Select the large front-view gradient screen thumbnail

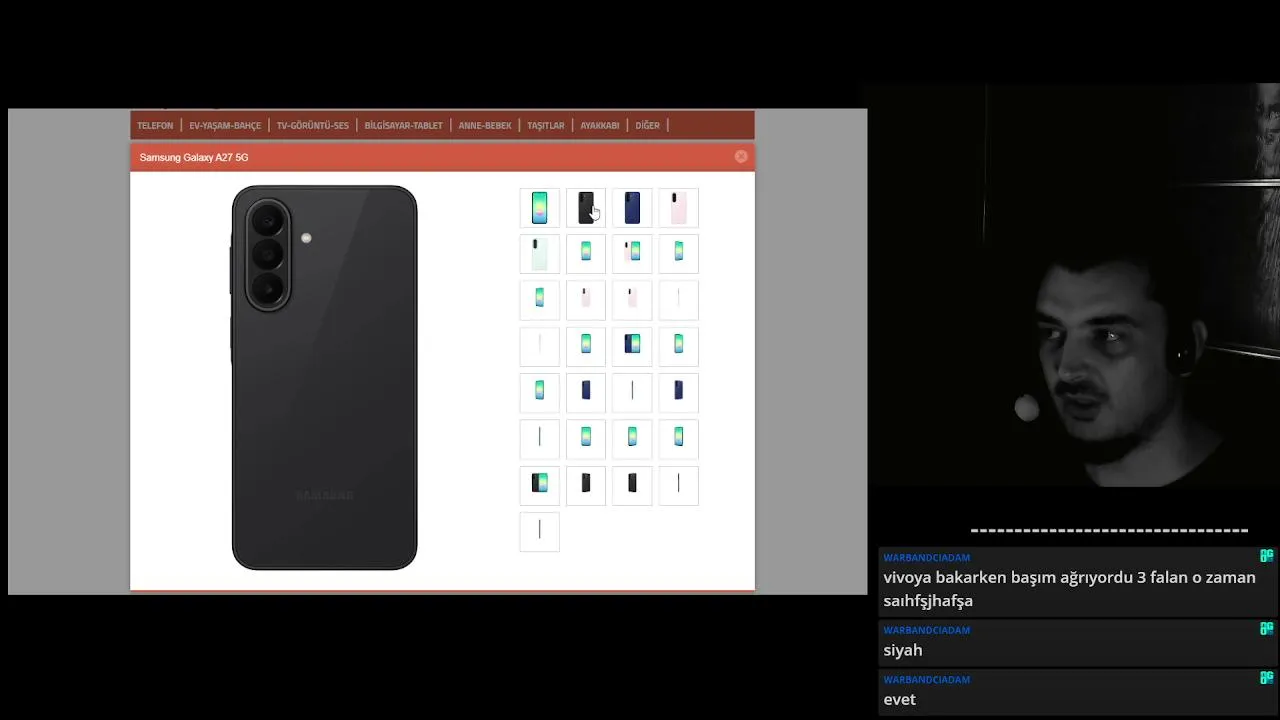(x=540, y=208)
